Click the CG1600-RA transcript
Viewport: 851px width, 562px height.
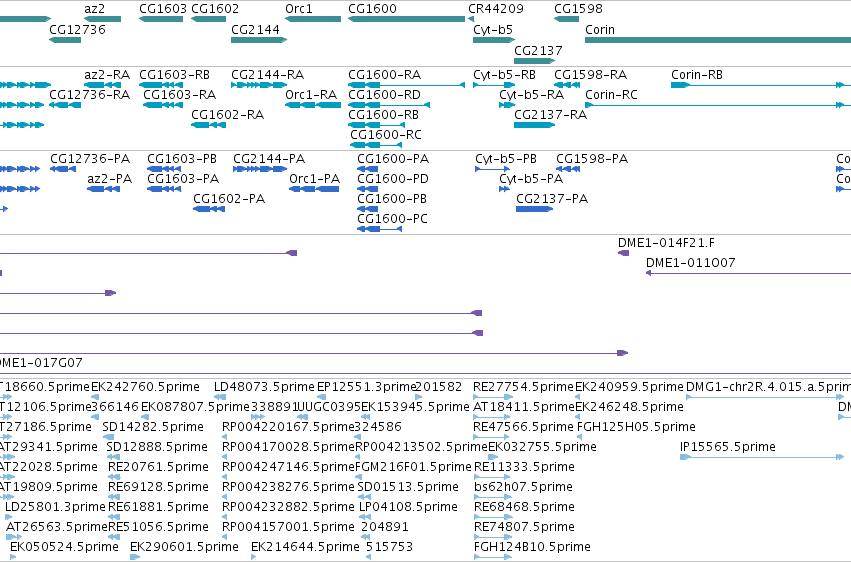pos(407,85)
